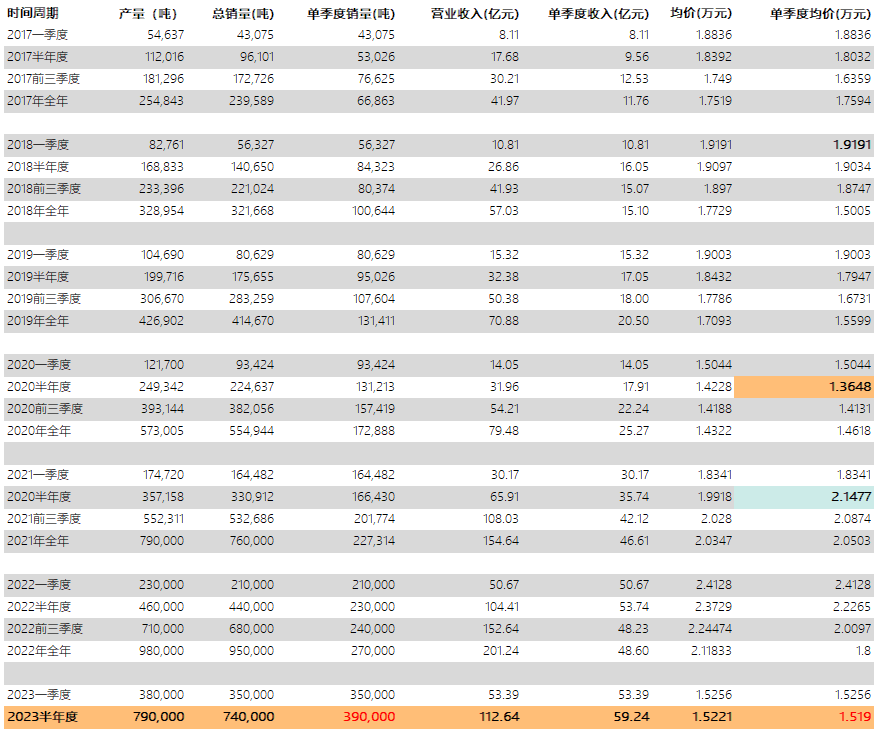Viewport: 877px width, 732px height.
Task: Click the 2023一季度 row label
Action: point(39,695)
